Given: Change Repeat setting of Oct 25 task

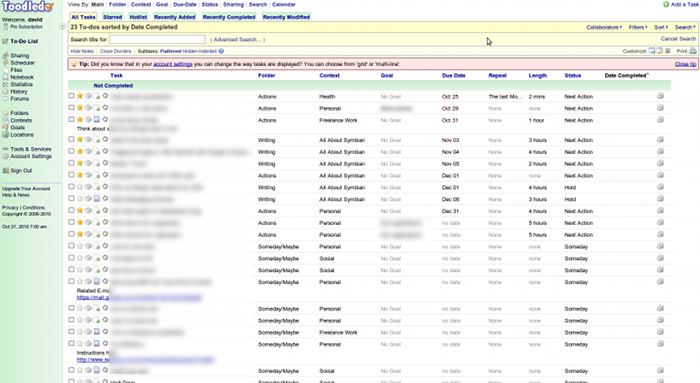Looking at the screenshot, I should click(x=505, y=96).
